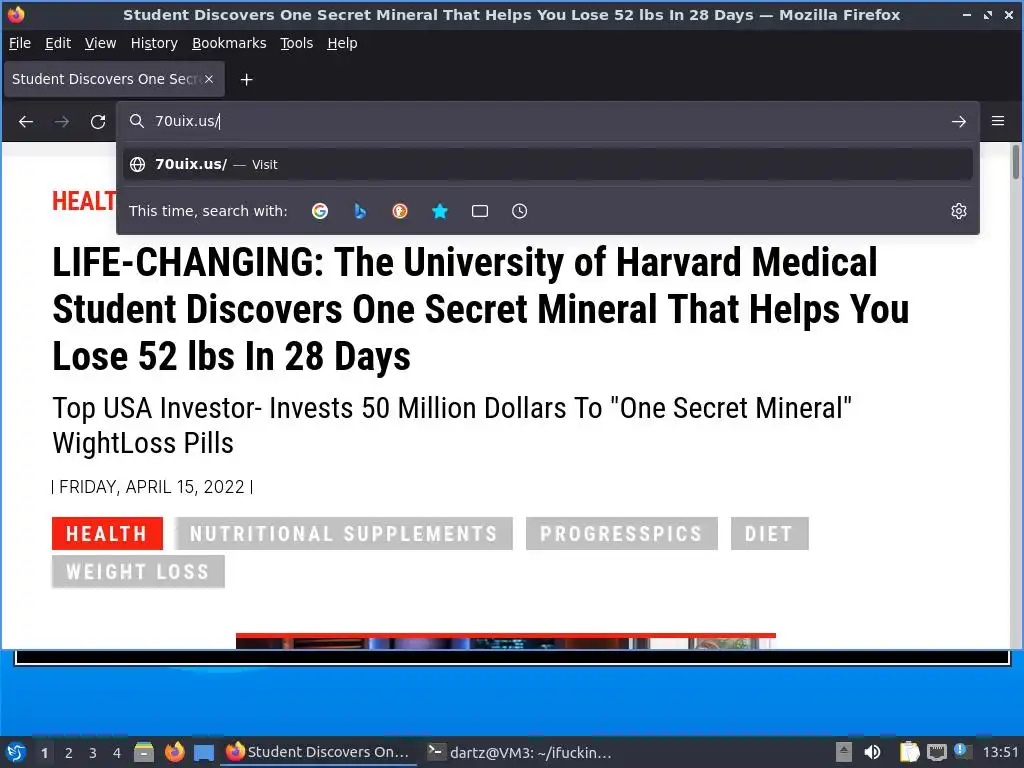Open the volume control tray icon
Viewport: 1024px width, 768px height.
(872, 752)
